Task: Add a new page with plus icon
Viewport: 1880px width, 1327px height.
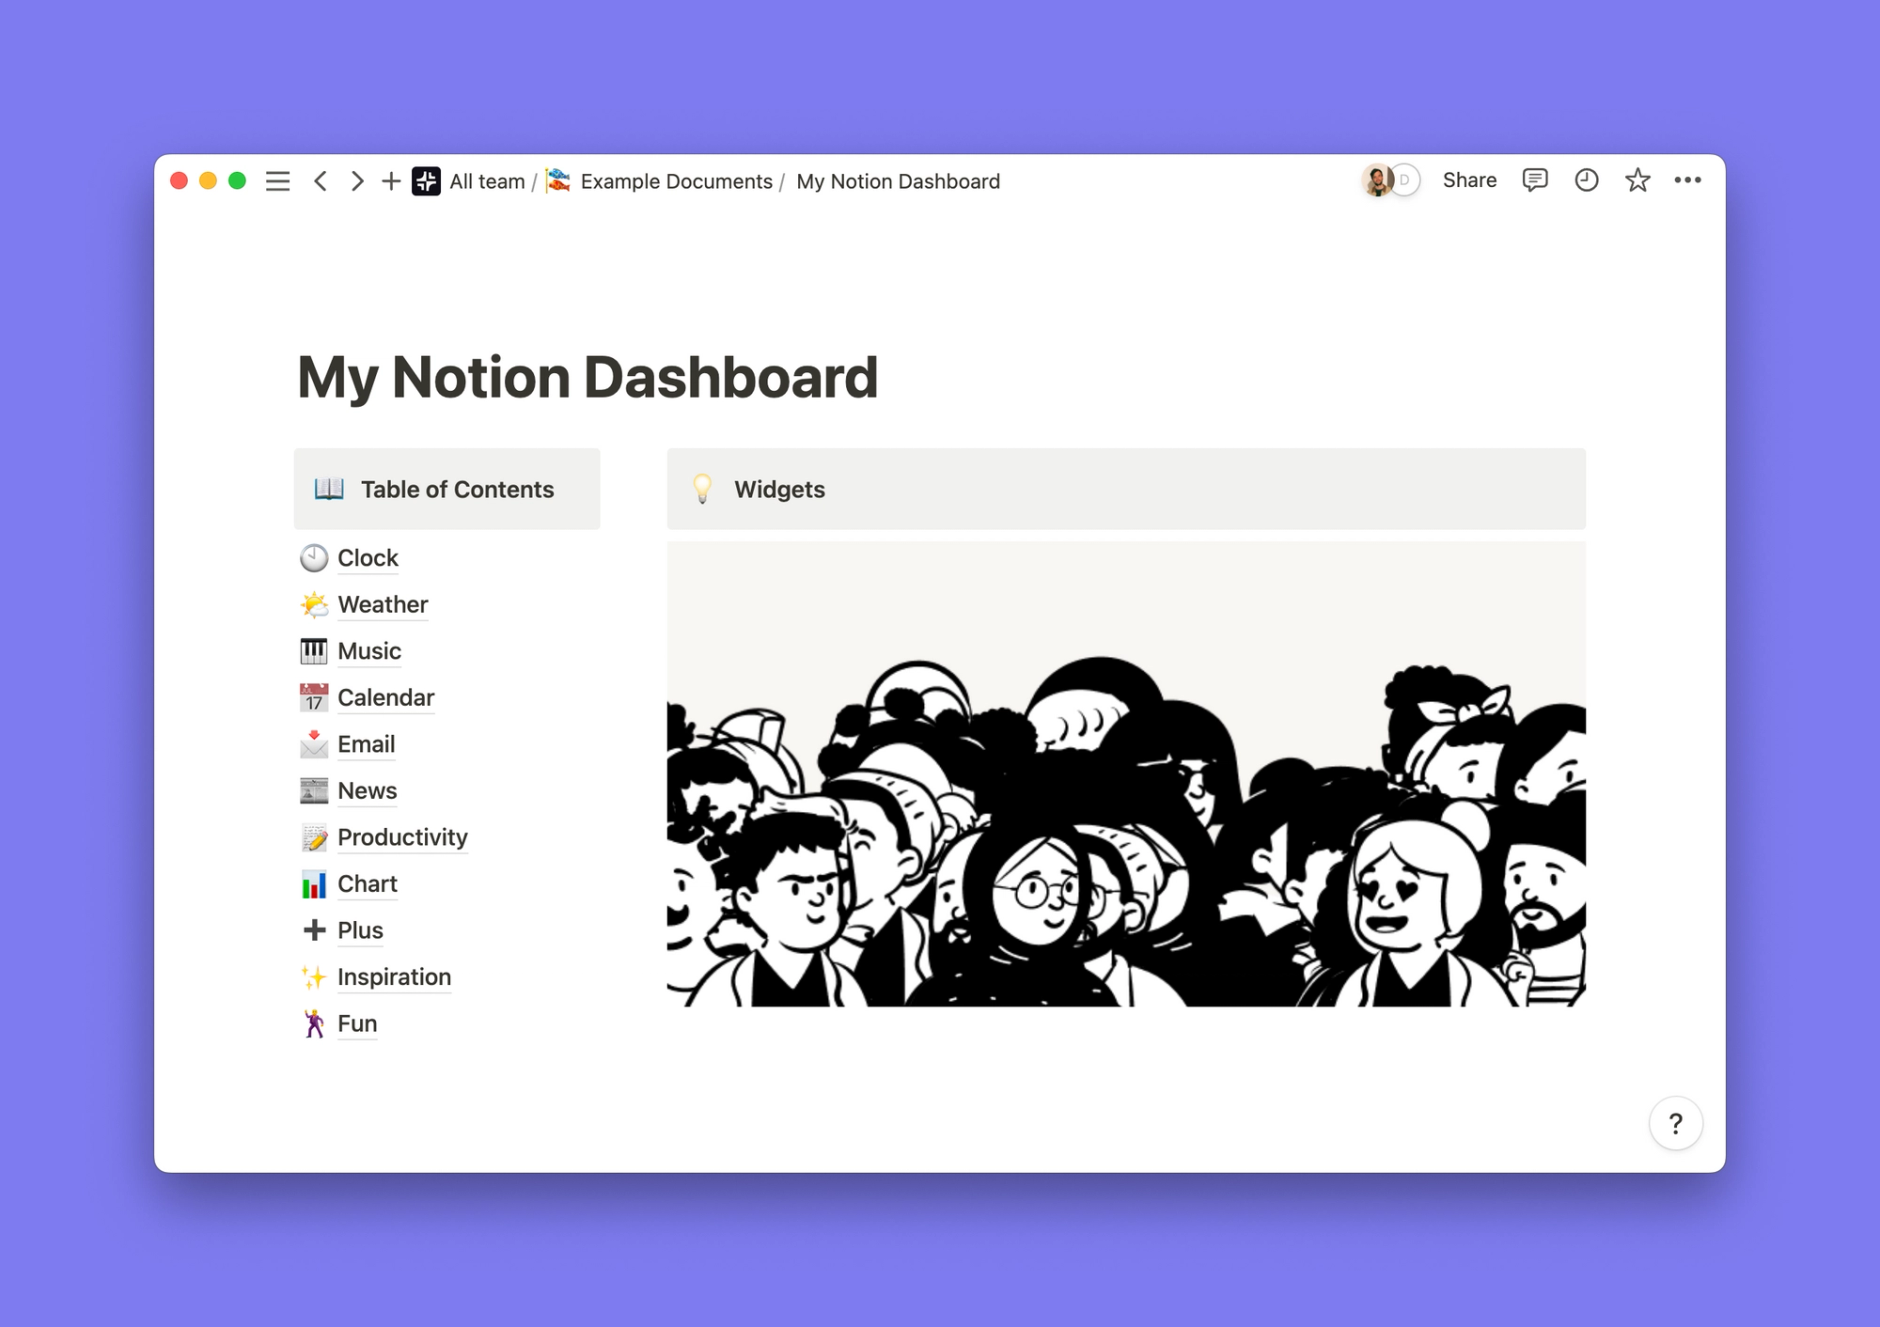Action: (391, 181)
